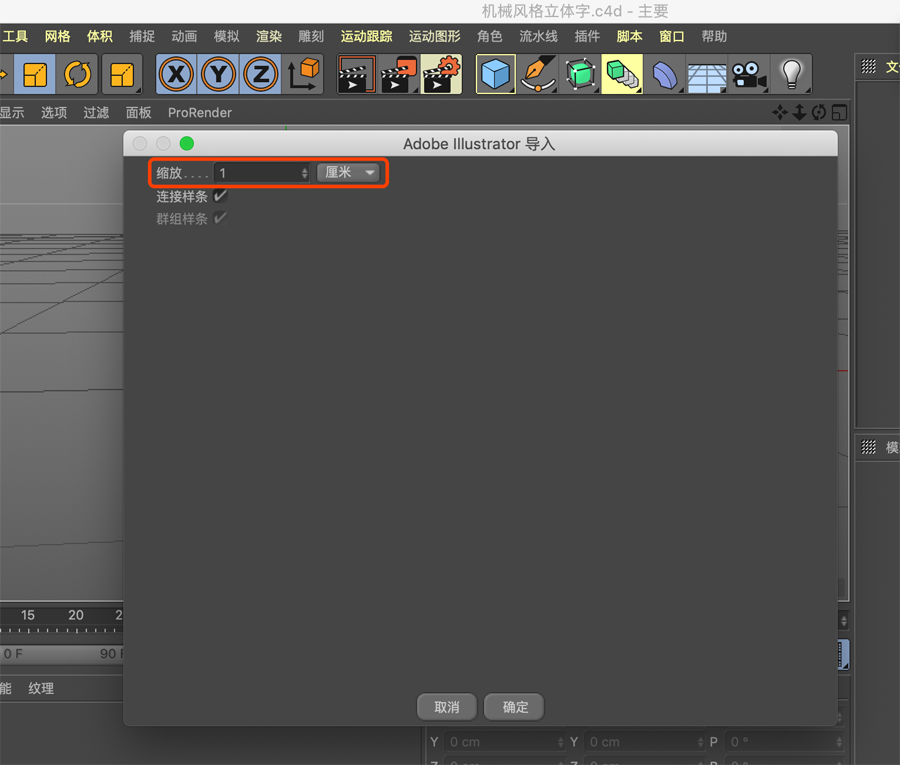
Task: Select the spline Pen tool icon
Action: 538,74
